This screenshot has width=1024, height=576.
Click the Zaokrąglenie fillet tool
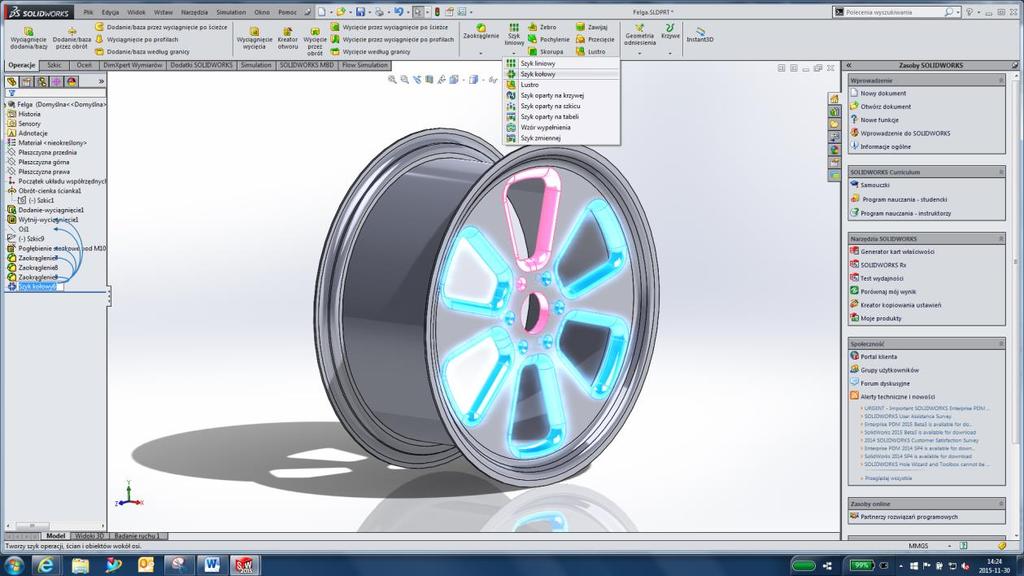pos(481,32)
